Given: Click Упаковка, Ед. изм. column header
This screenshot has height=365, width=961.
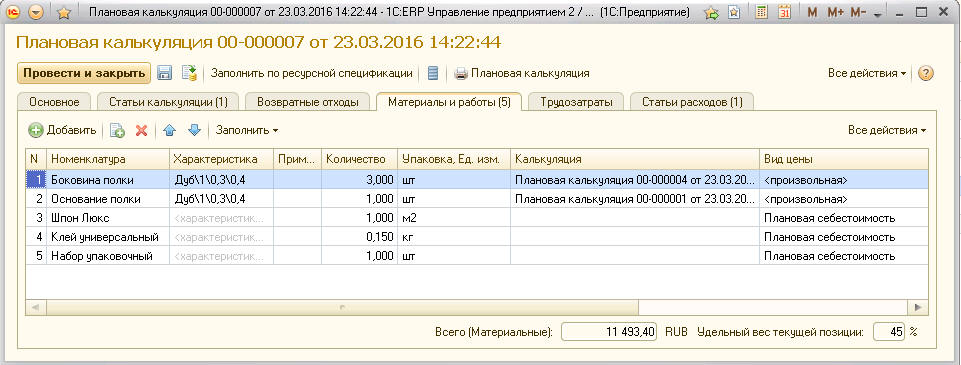Looking at the screenshot, I should (454, 159).
